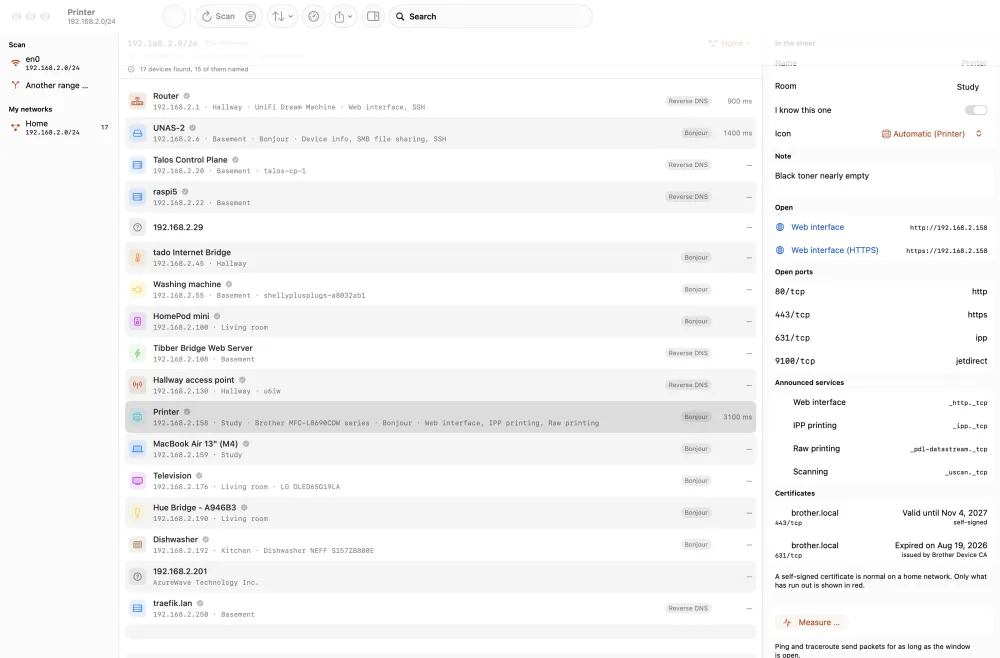Image resolution: width=1000 pixels, height=658 pixels.
Task: Click the Dishwasher appliance icon
Action: pos(137,544)
